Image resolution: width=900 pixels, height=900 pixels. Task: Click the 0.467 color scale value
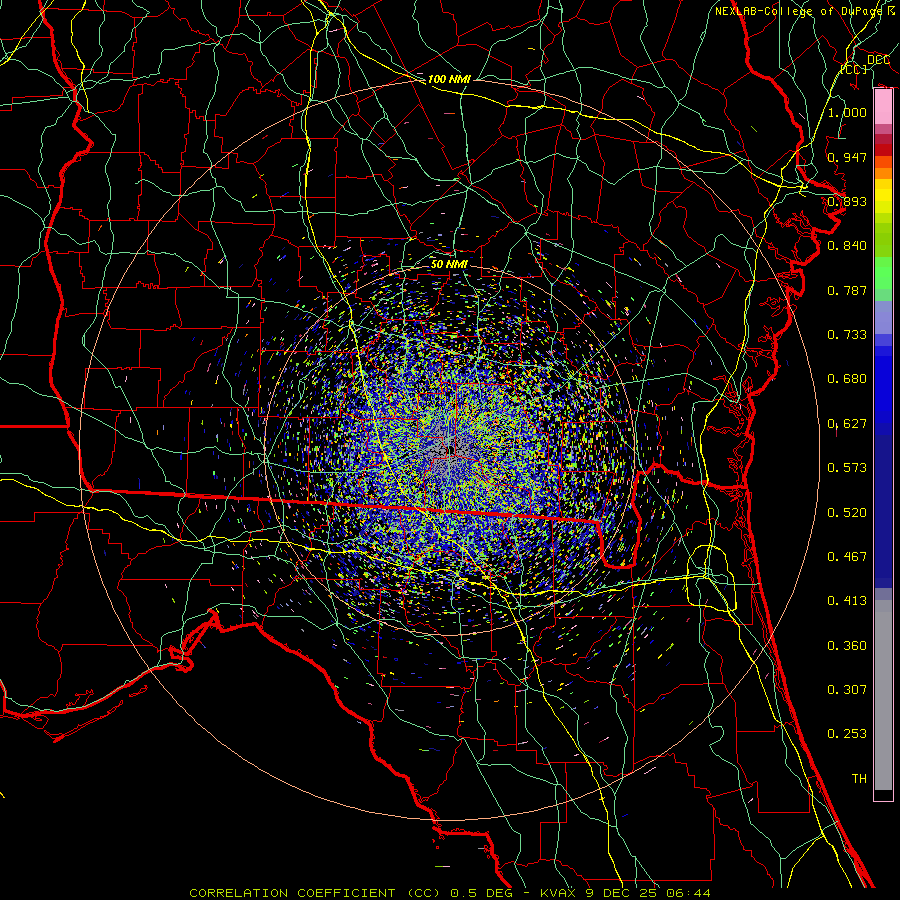click(x=847, y=557)
